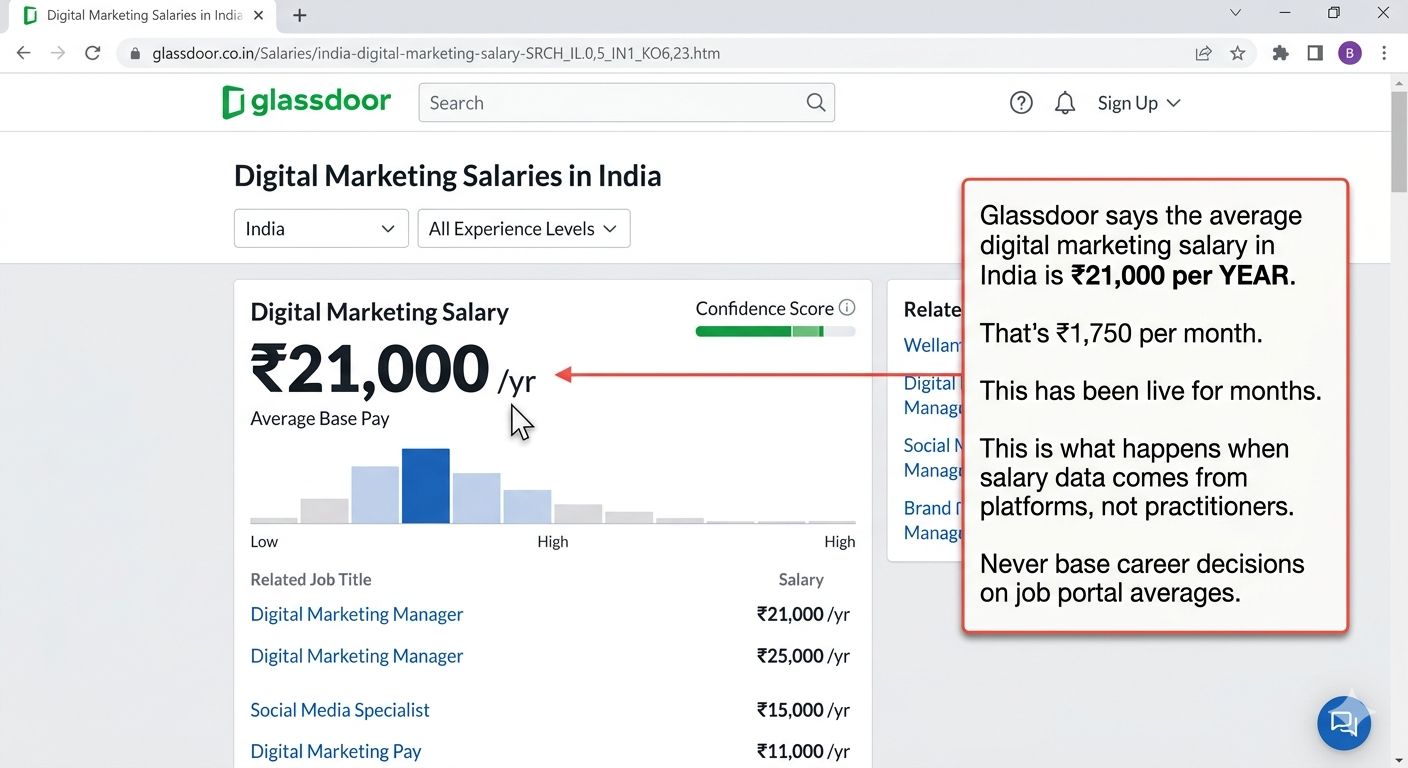
Task: Click the search magnifier icon
Action: pos(816,102)
